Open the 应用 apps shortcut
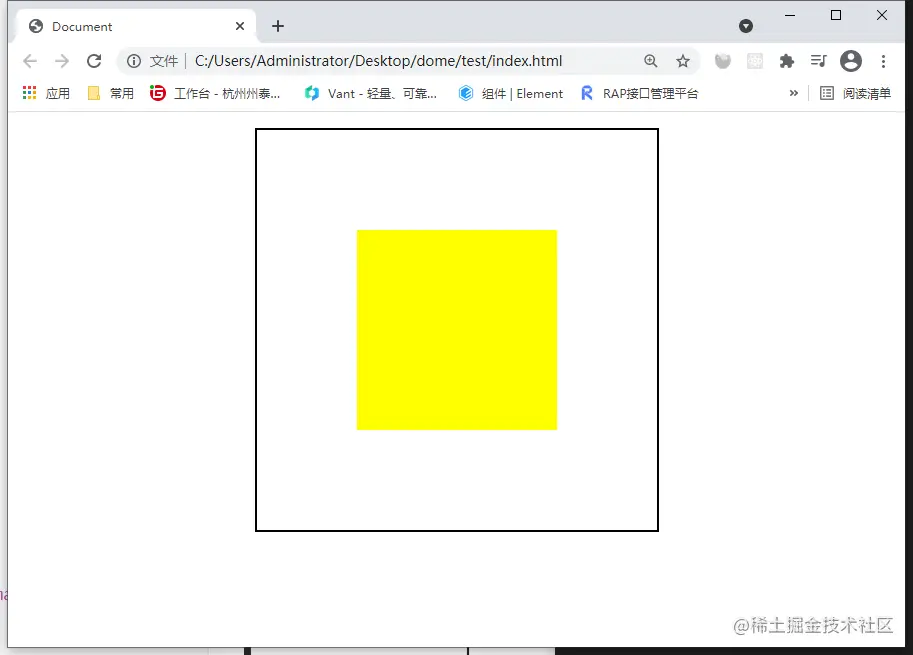 [x=46, y=93]
